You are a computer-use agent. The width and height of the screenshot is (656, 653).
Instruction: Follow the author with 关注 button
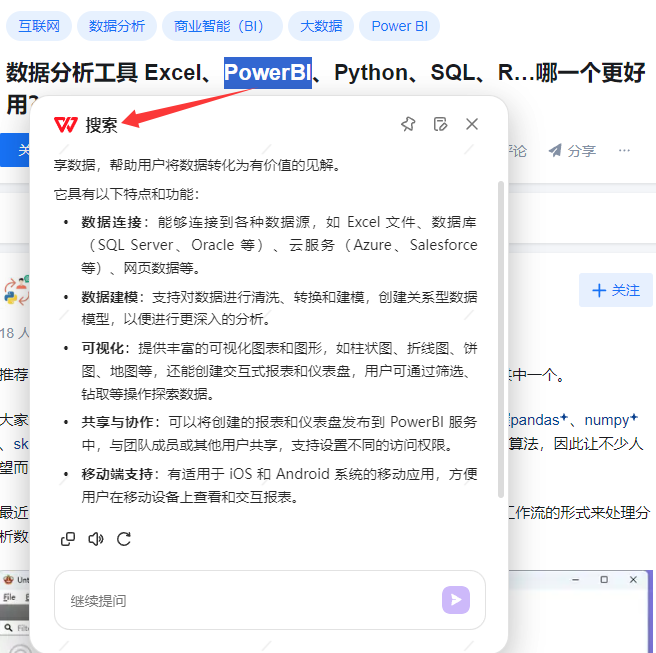[616, 290]
